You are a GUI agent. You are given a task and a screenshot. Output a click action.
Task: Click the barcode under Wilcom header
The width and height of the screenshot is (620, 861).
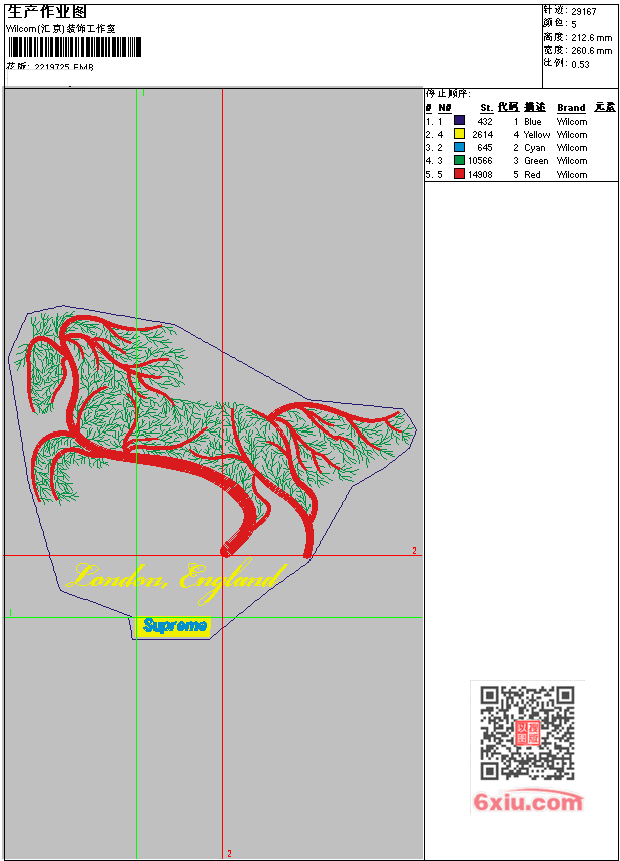click(x=75, y=47)
